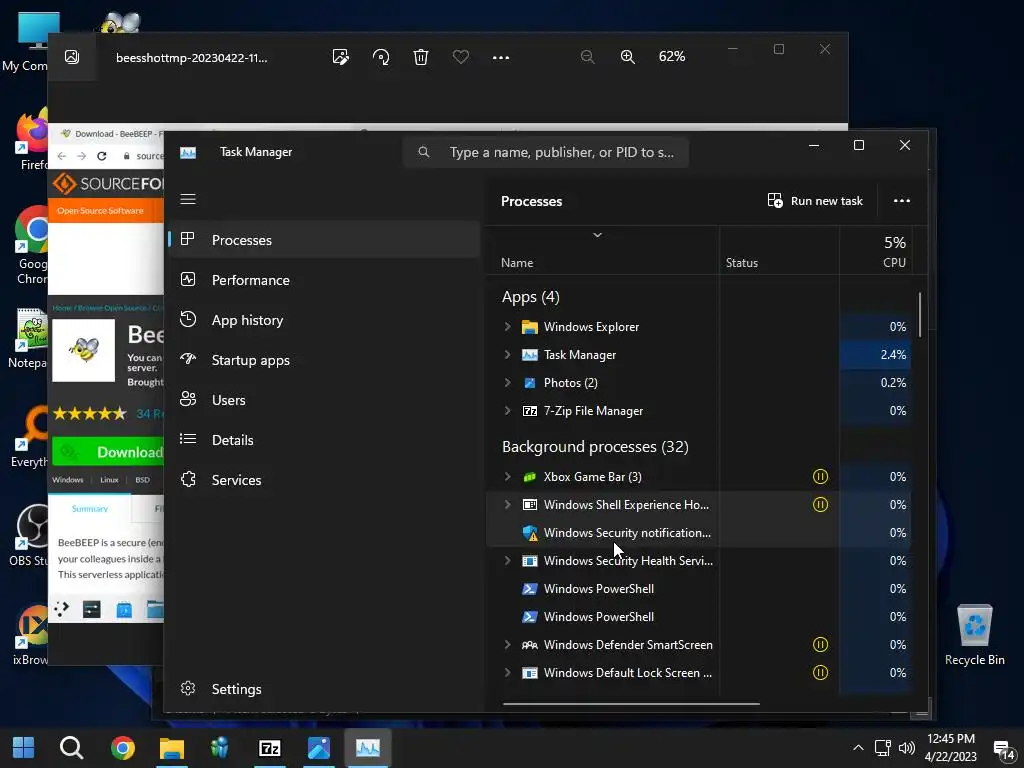The width and height of the screenshot is (1024, 768).
Task: Open Recycle Bin on the desktop
Action: pyautogui.click(x=974, y=634)
